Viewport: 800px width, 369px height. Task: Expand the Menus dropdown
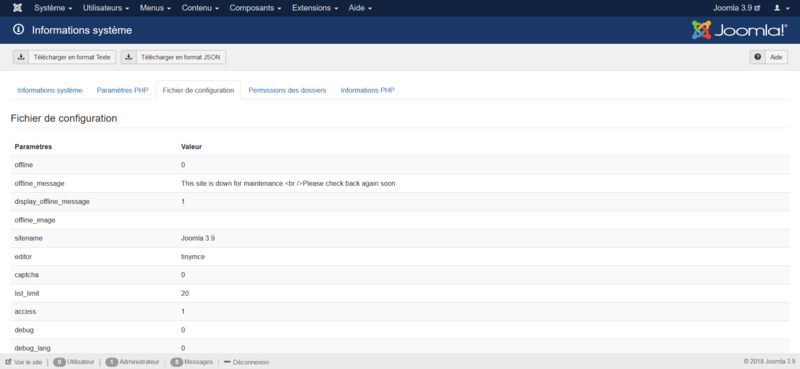tap(155, 8)
